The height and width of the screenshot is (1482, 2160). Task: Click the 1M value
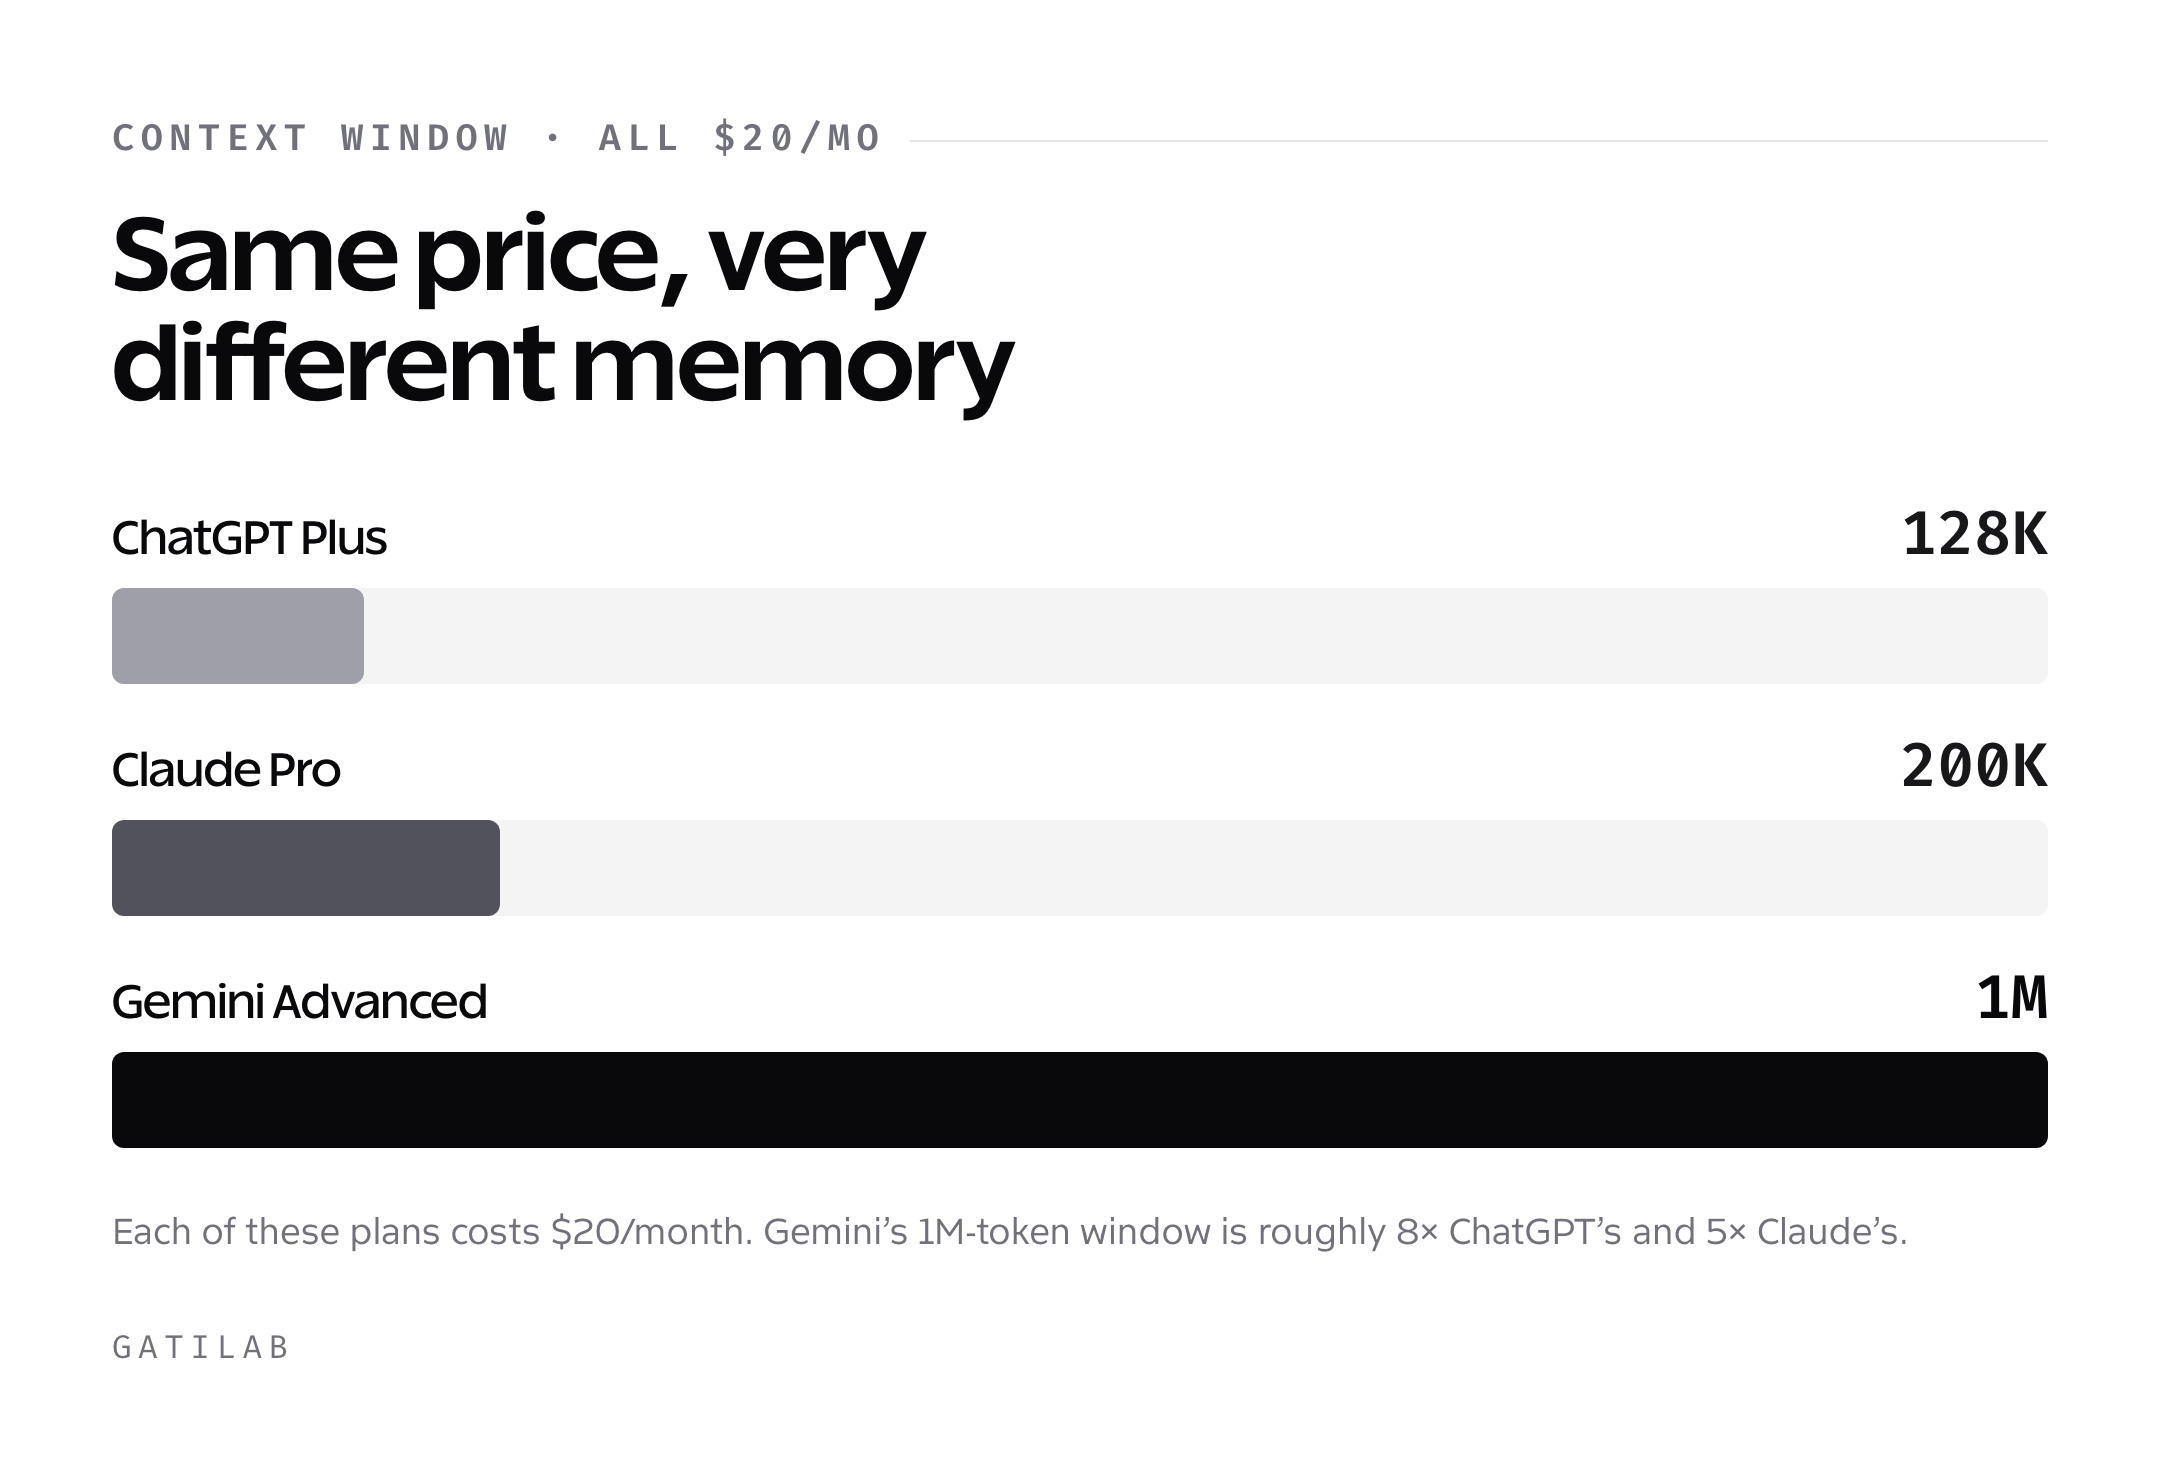pos(2012,999)
